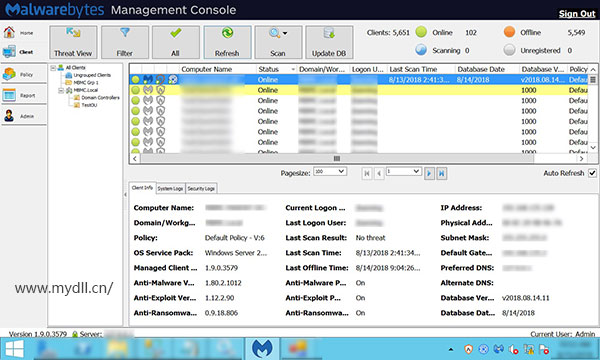Go to first page

[x=367, y=173]
